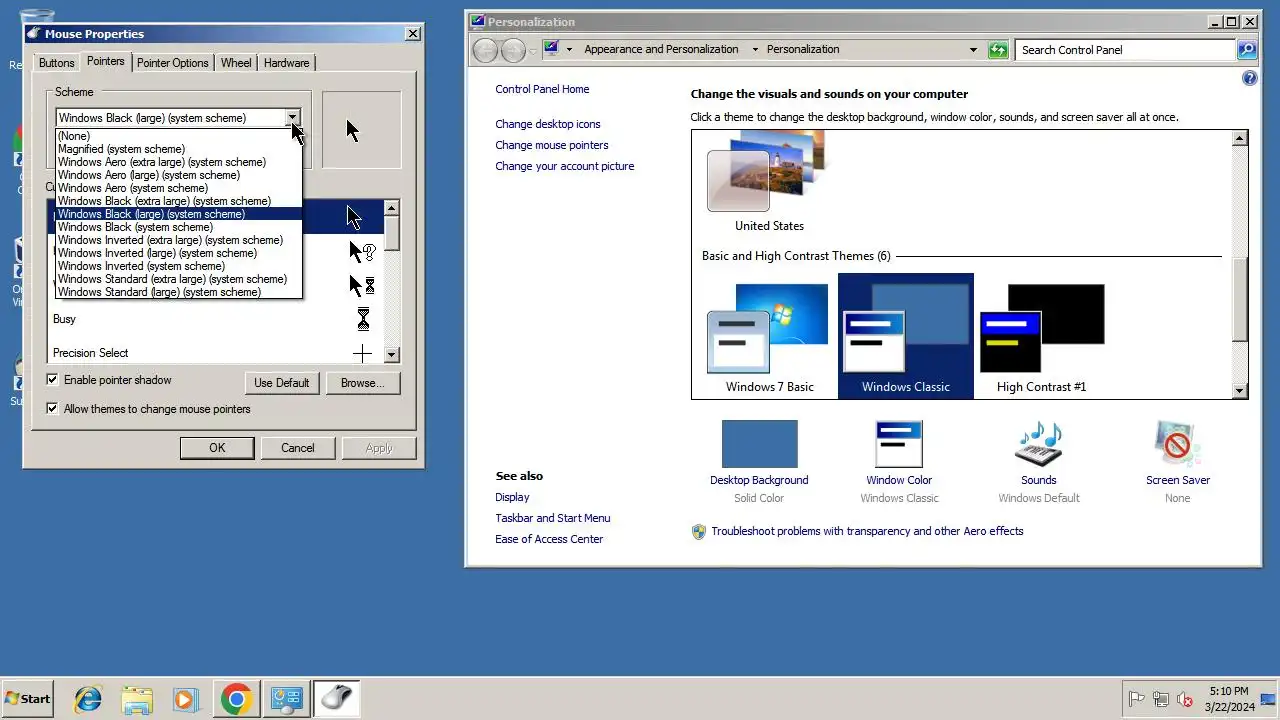
Task: Click the Back arrow in Personalization window
Action: 485,49
